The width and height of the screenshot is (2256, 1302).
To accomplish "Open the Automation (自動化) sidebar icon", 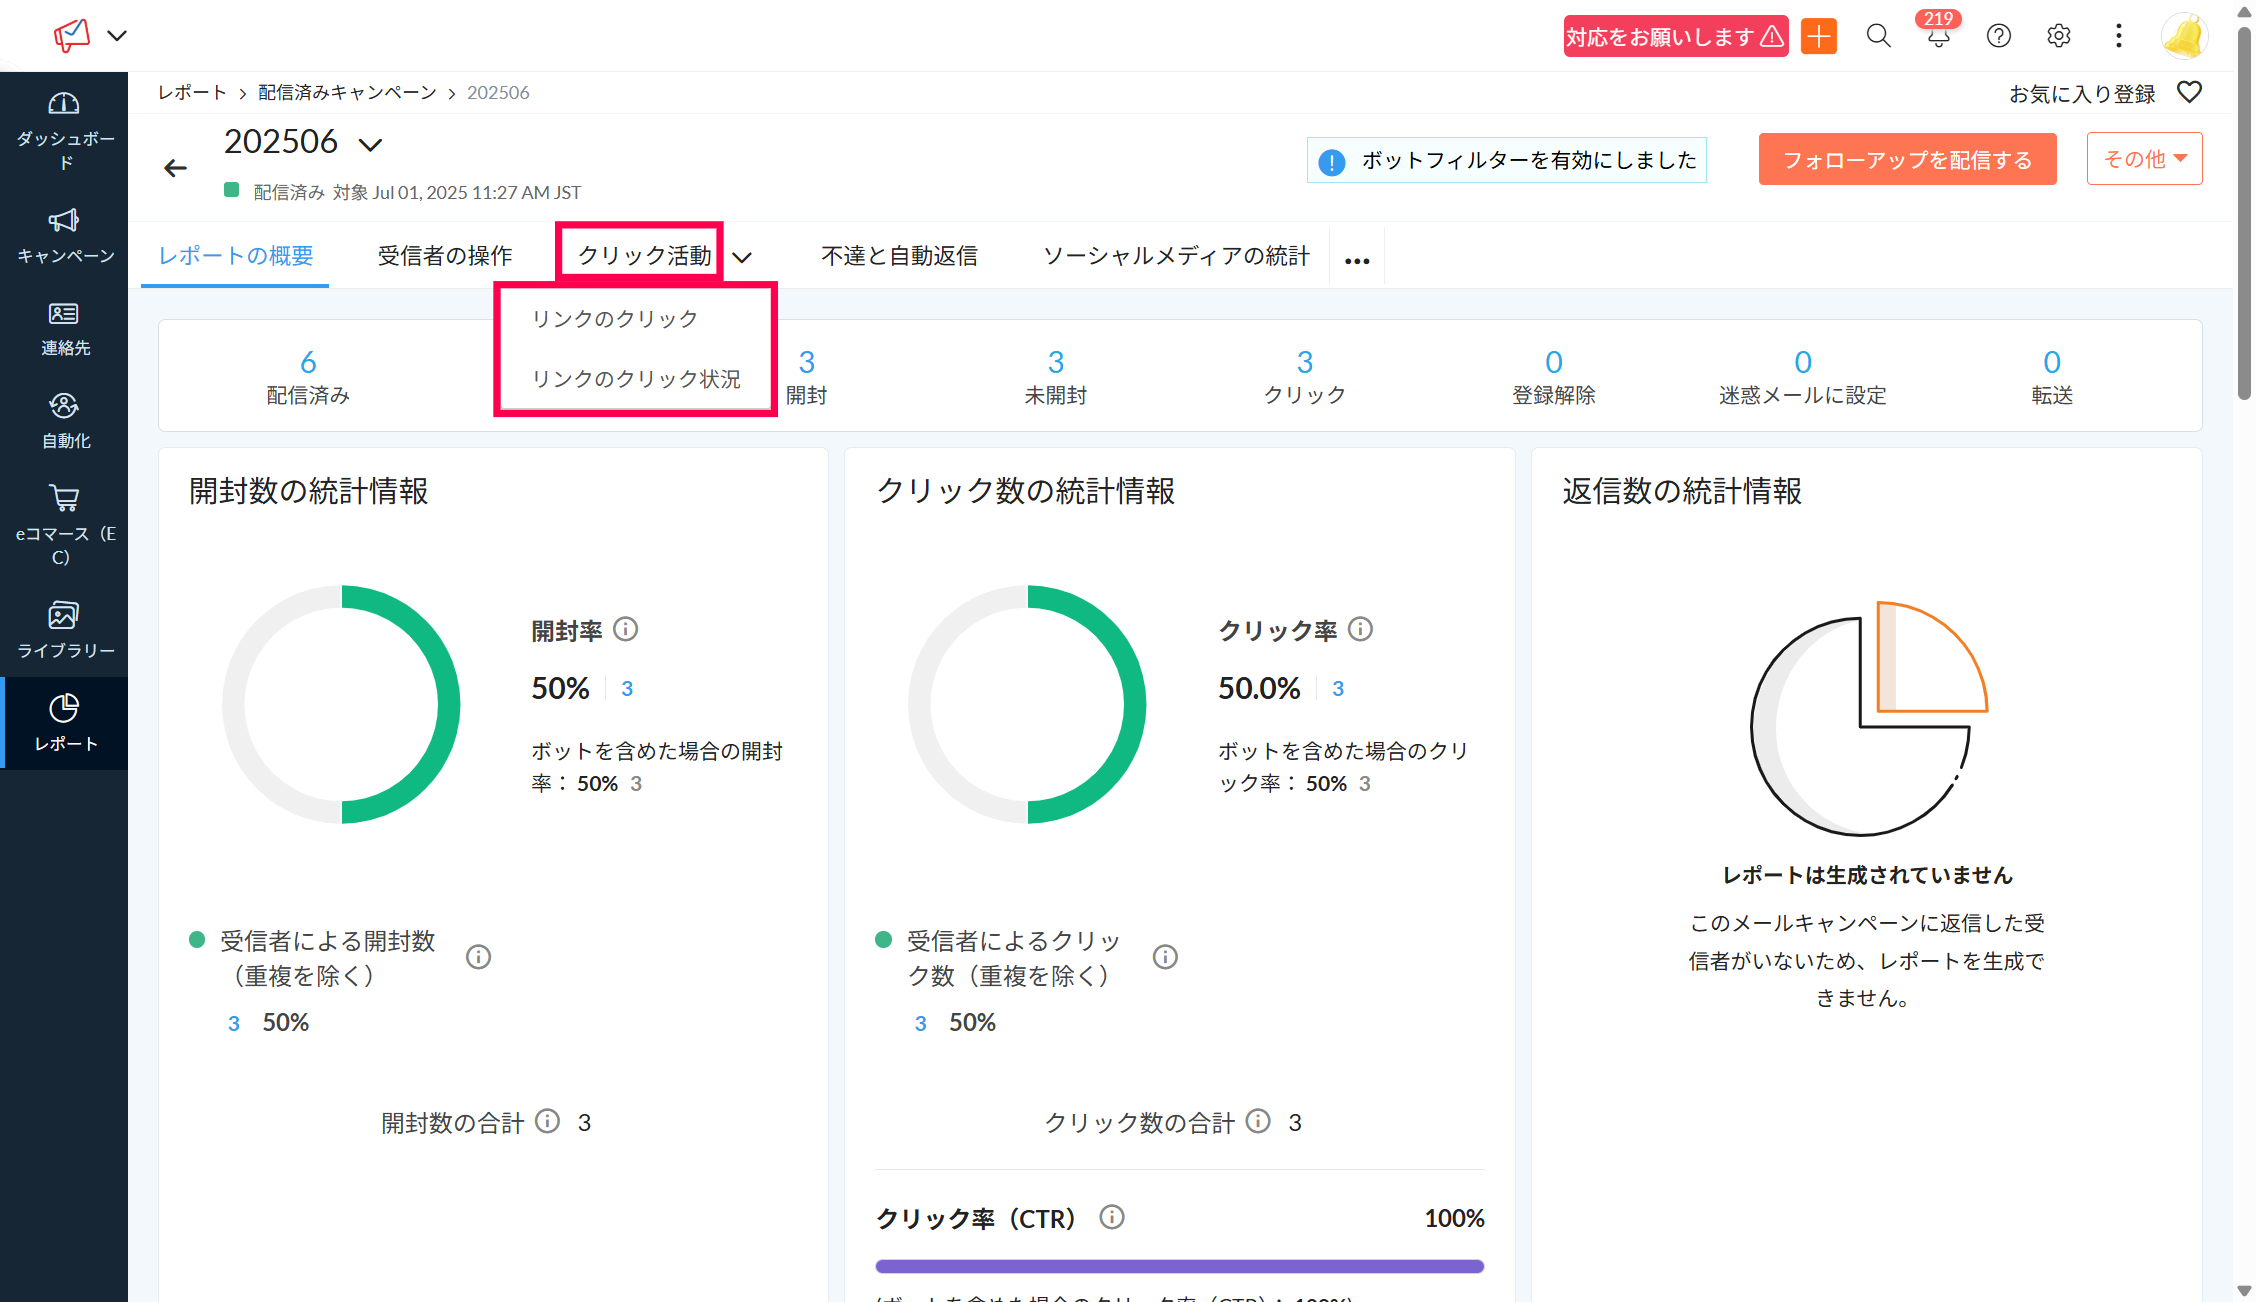I will click(x=64, y=406).
